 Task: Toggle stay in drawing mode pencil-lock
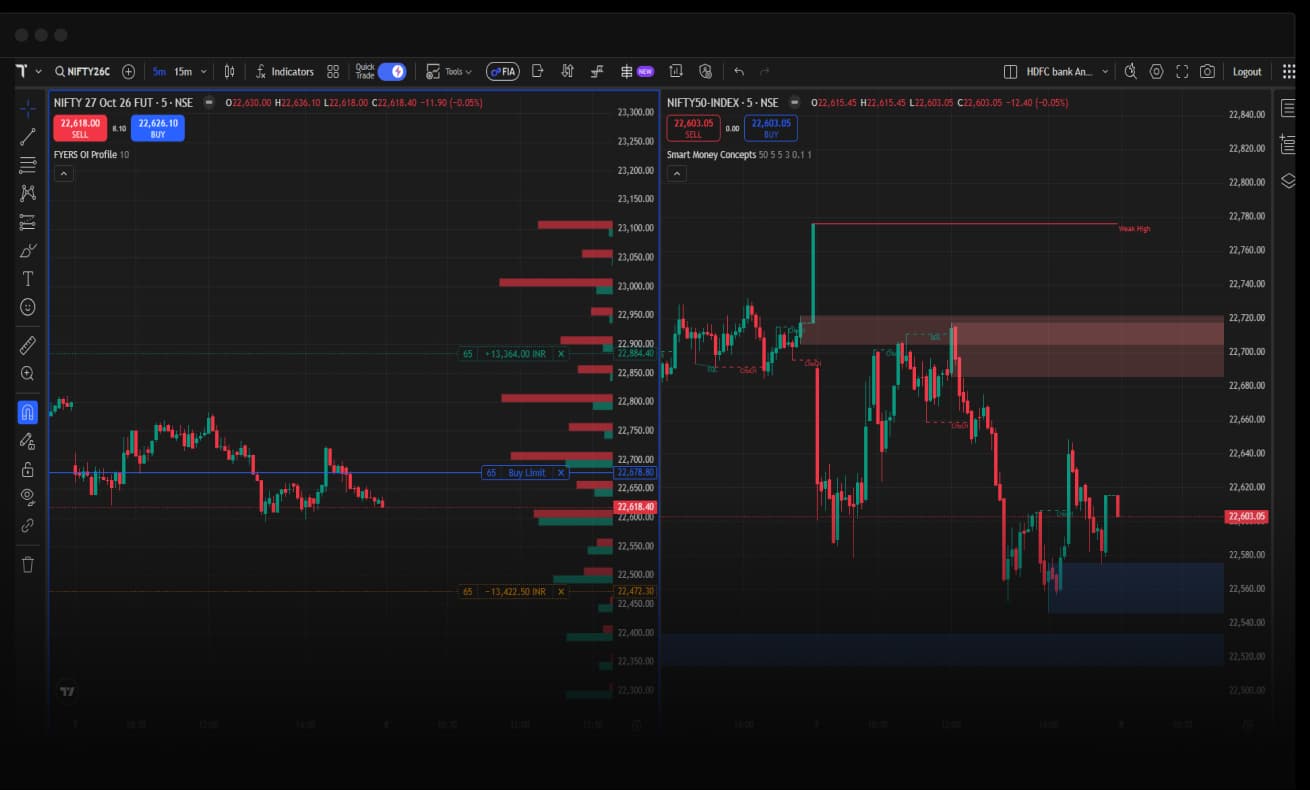(x=28, y=441)
